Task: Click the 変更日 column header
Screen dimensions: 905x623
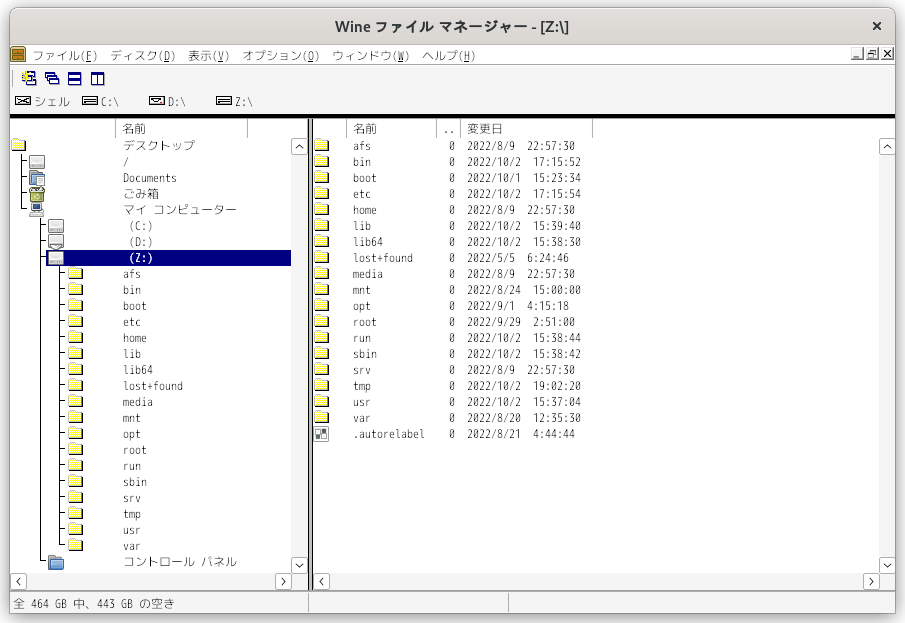Action: [x=486, y=129]
